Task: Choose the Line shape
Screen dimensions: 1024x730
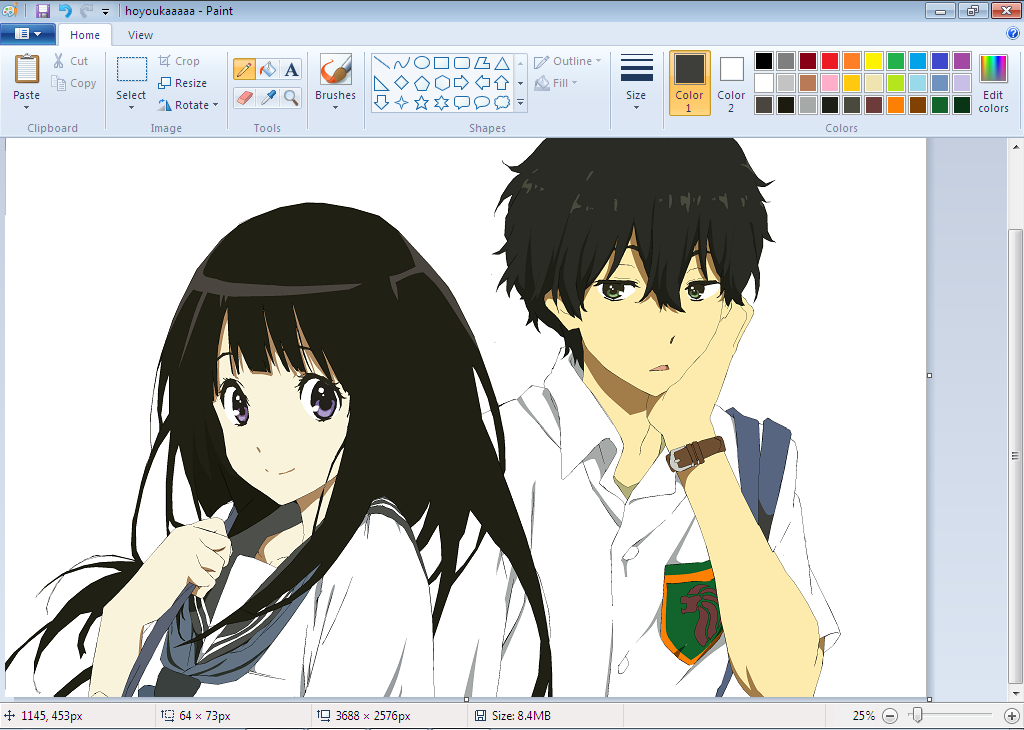Action: tap(382, 63)
